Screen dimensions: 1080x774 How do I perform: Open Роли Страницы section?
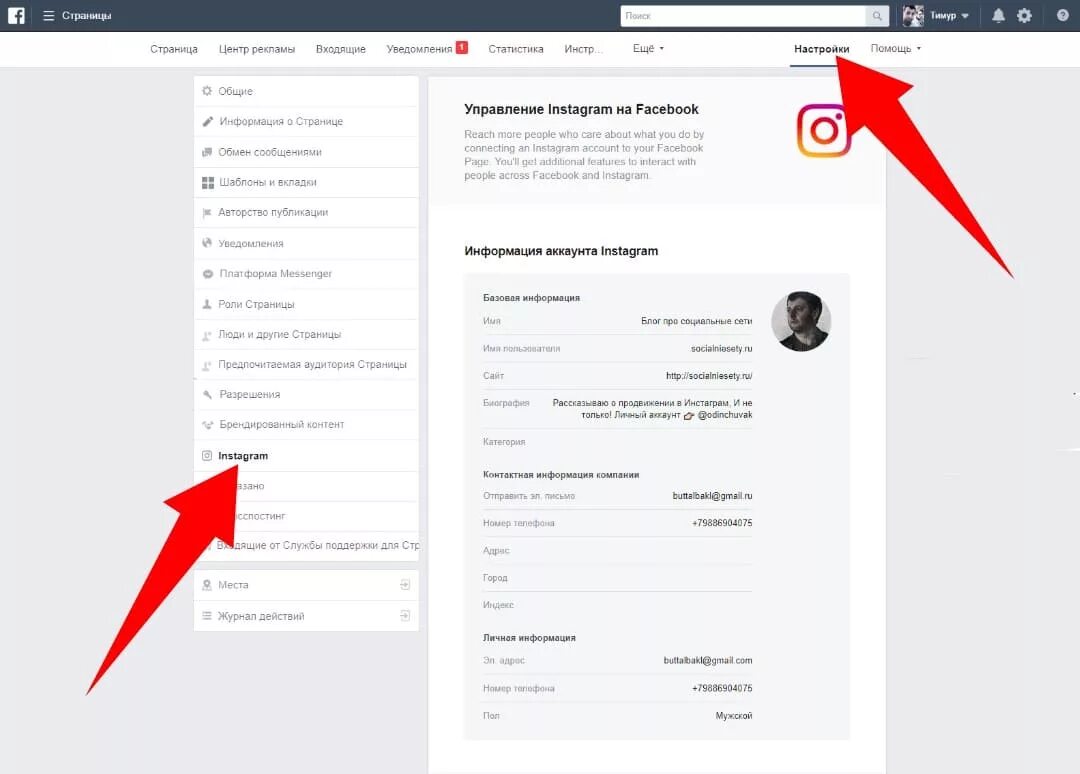coord(307,304)
